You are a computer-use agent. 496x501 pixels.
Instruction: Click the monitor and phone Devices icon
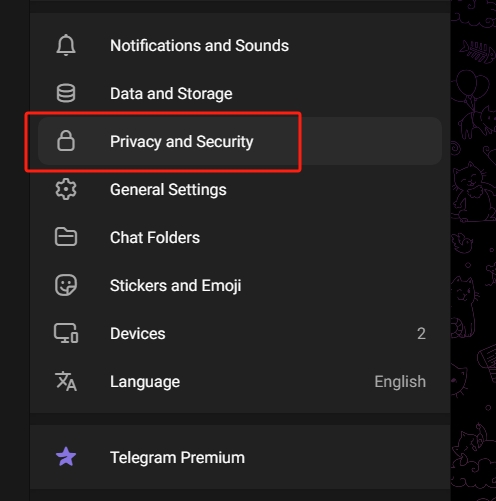66,333
